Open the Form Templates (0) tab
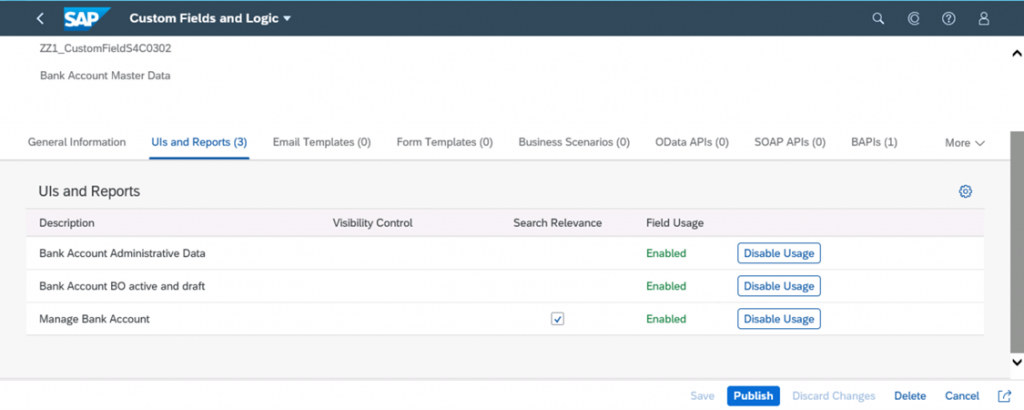The image size is (1024, 410). [445, 142]
